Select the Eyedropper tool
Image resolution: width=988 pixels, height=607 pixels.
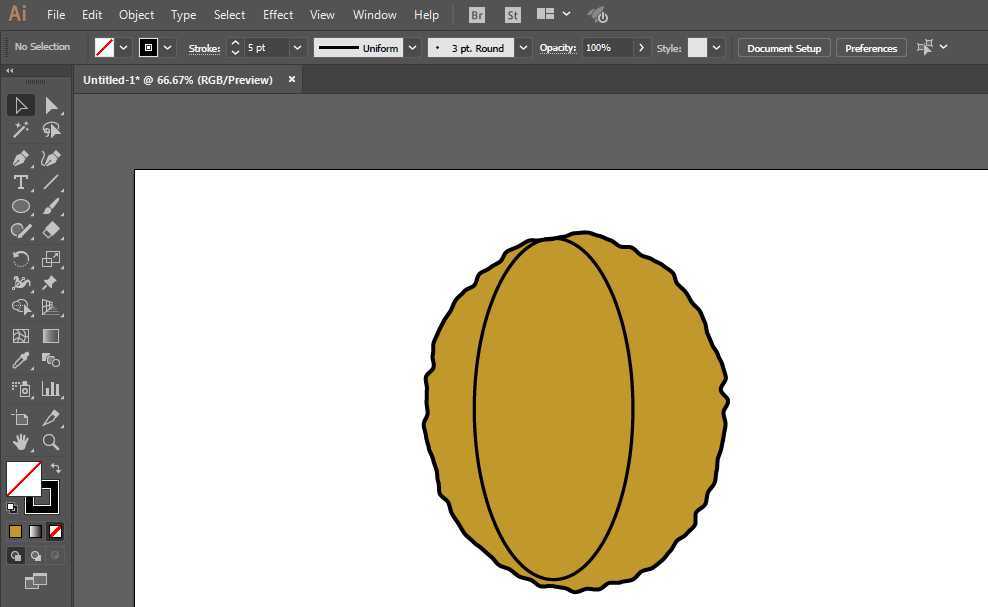21,361
